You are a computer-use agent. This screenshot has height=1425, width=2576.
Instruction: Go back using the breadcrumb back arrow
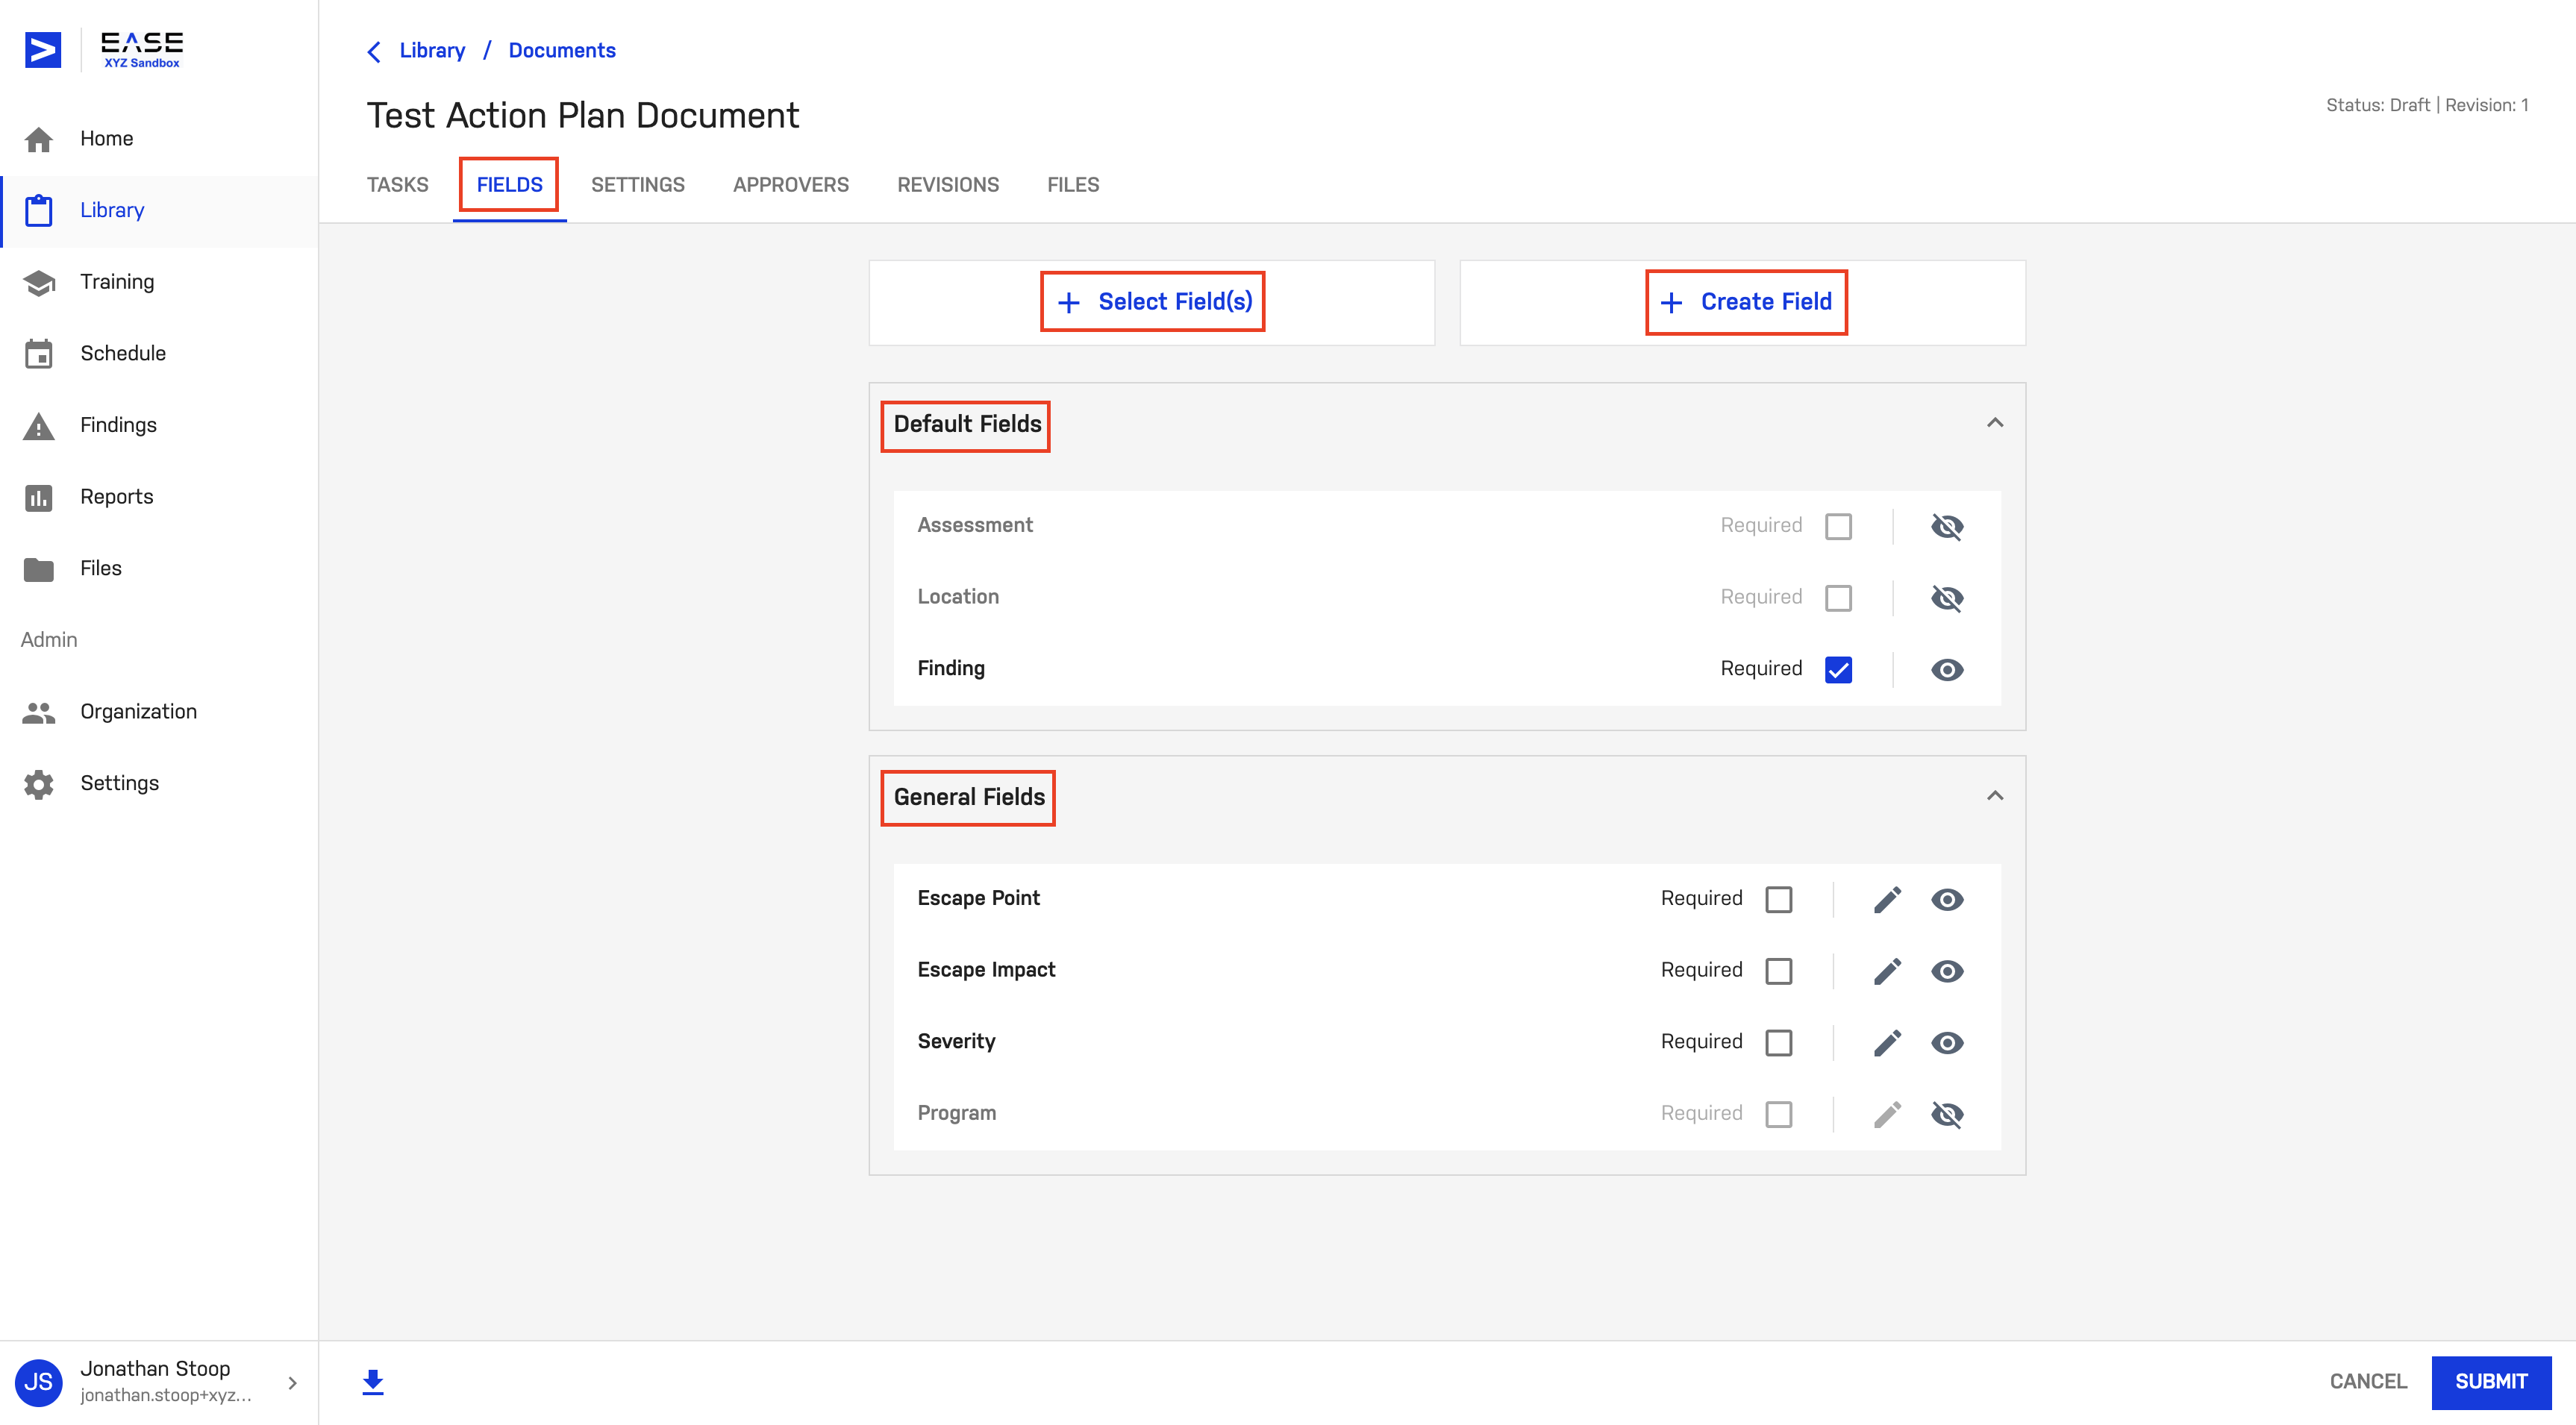374,51
